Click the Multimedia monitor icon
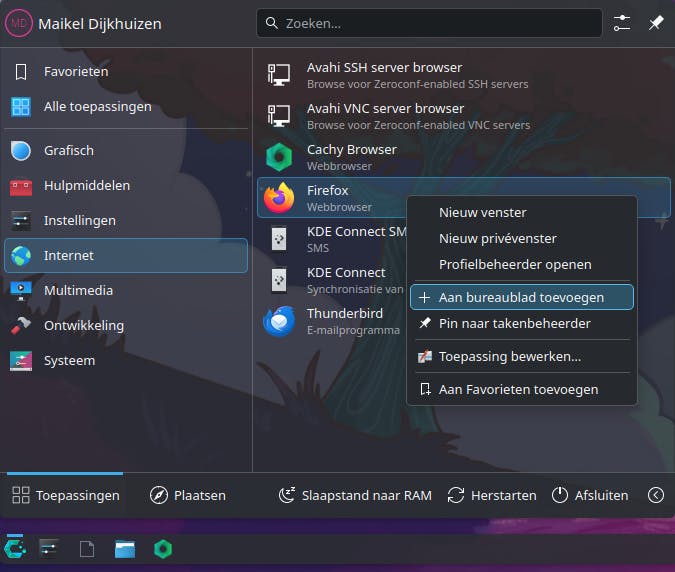This screenshot has width=675, height=572. click(x=21, y=291)
